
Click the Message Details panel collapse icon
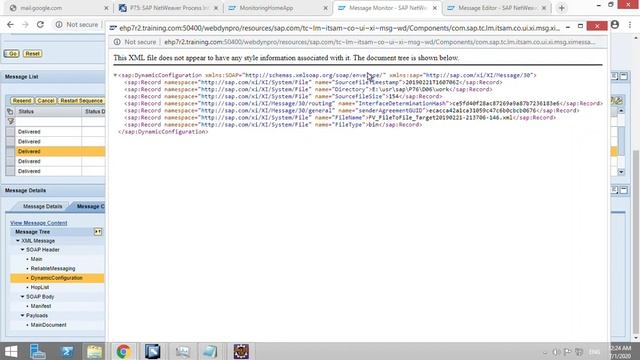click(x=624, y=190)
